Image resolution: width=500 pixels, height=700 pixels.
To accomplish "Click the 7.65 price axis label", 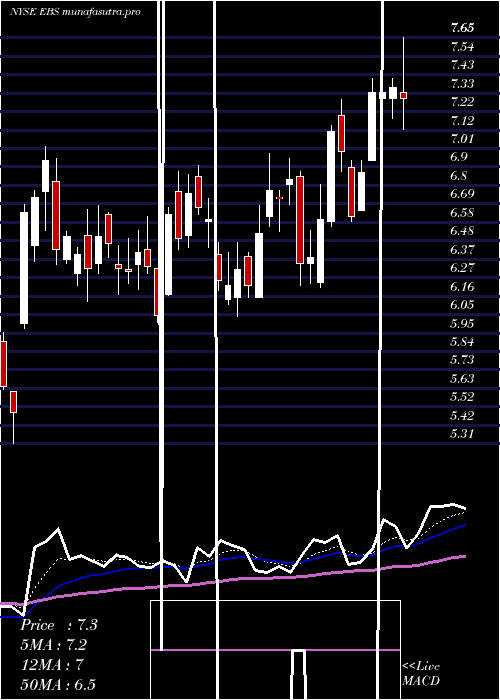I will click(462, 28).
